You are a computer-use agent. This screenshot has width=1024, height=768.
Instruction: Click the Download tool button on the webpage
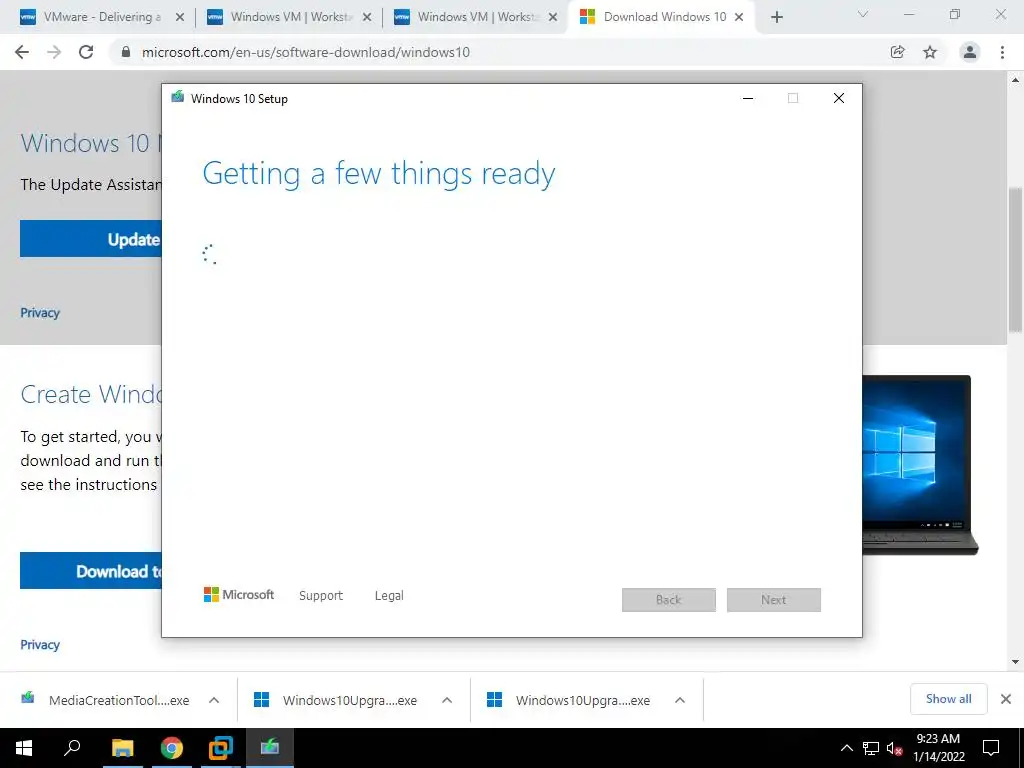(90, 571)
